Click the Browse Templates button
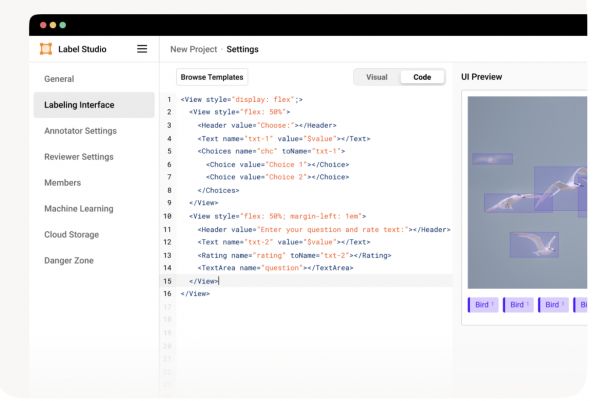 tap(212, 77)
